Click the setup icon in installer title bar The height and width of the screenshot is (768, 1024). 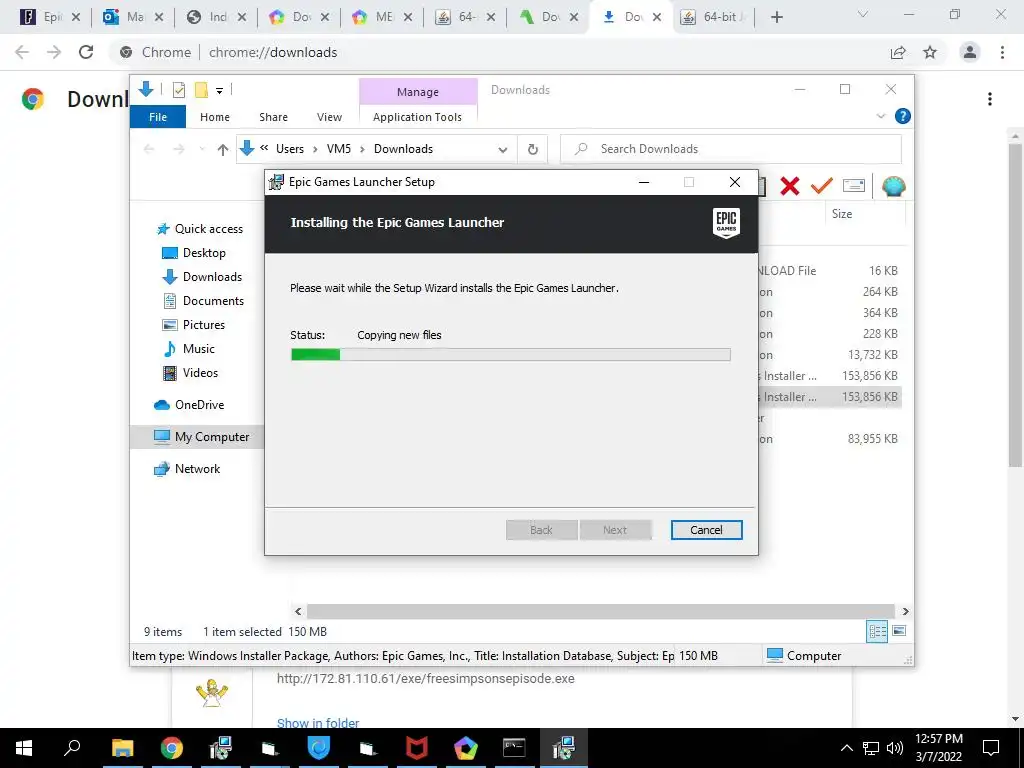pyautogui.click(x=276, y=182)
